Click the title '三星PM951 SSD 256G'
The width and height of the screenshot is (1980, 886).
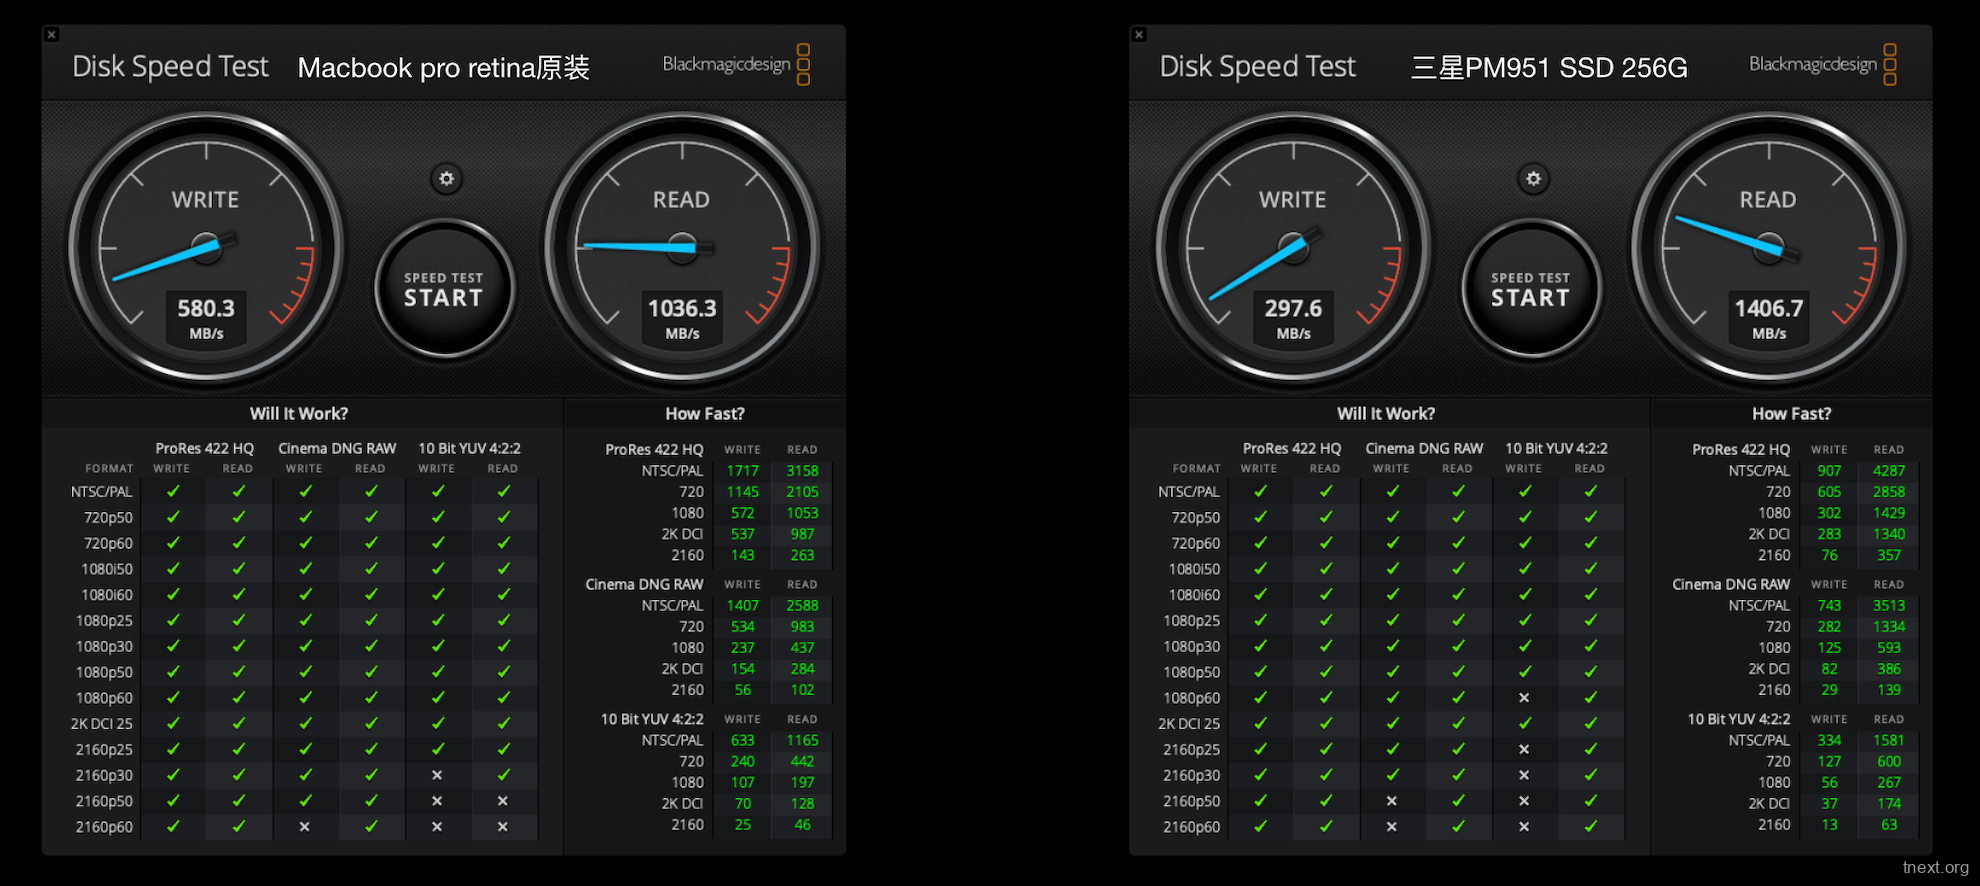(x=1549, y=68)
